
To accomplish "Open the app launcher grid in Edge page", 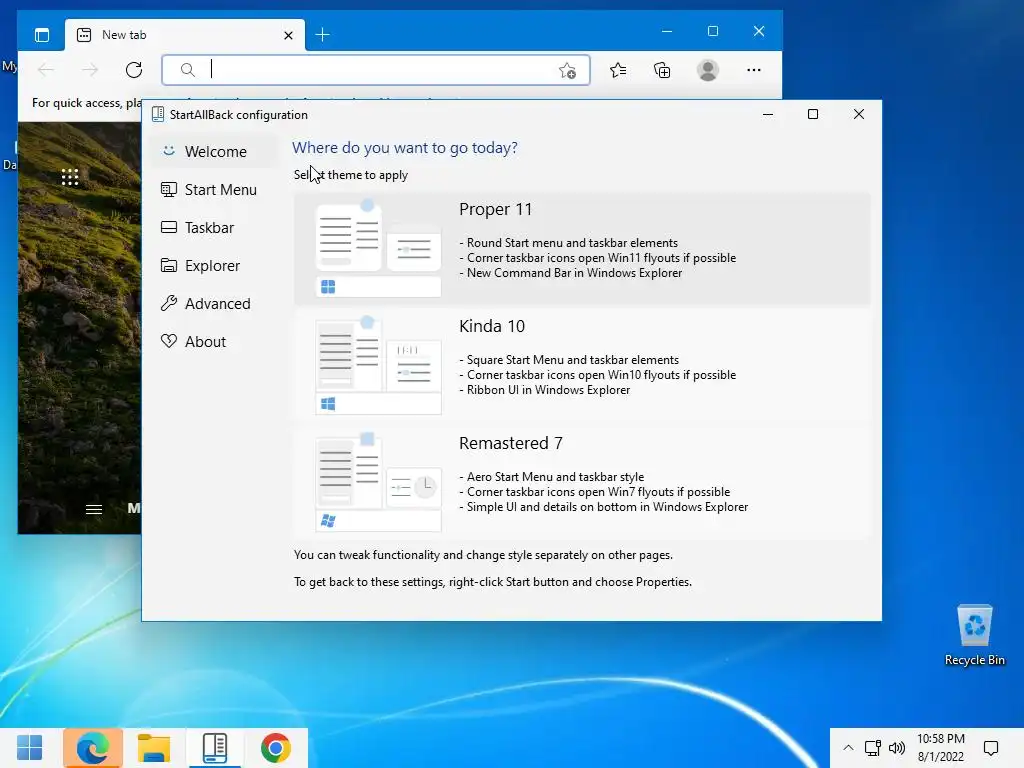I will (x=70, y=177).
